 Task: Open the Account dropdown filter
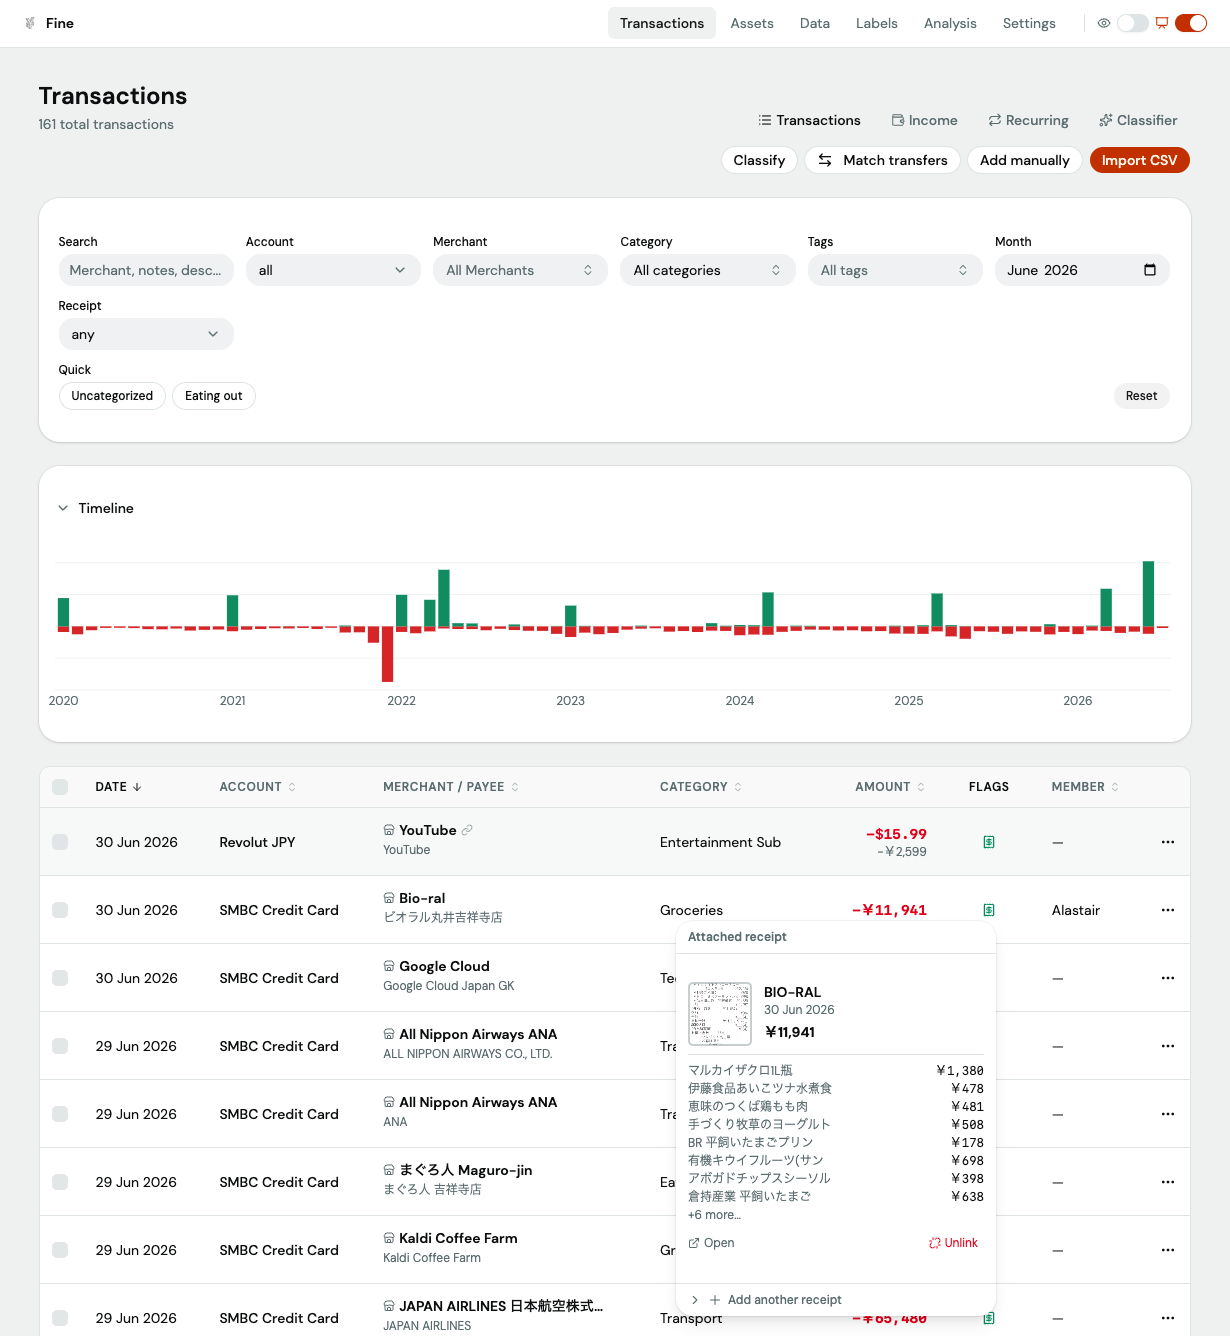coord(333,270)
